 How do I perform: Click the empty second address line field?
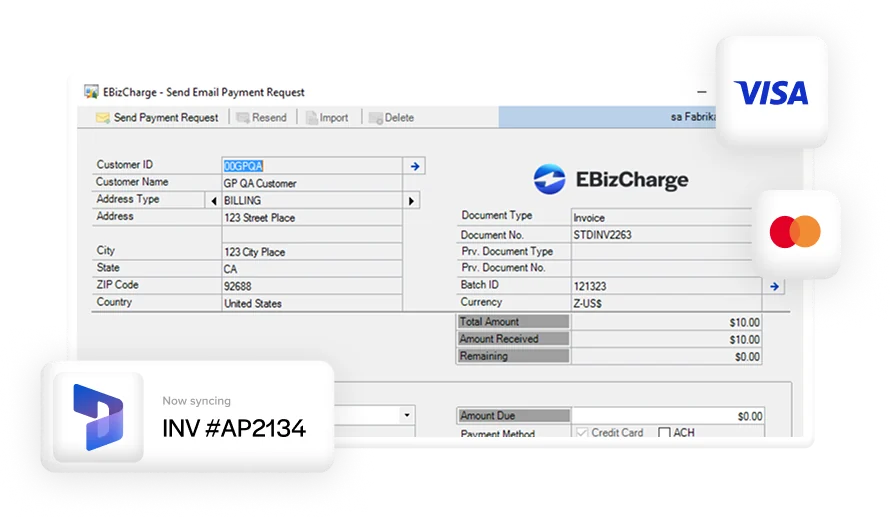[312, 235]
